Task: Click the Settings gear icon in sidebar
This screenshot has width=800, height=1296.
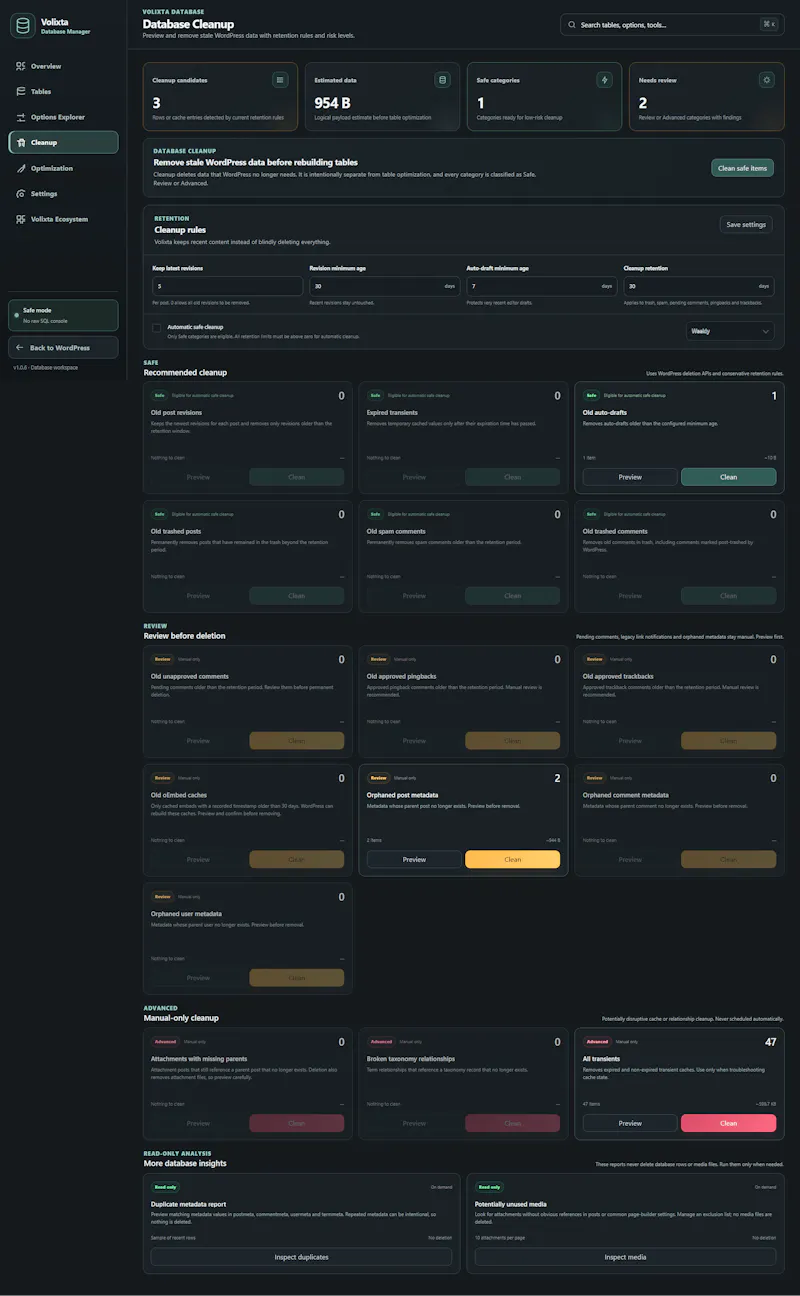Action: pos(21,193)
